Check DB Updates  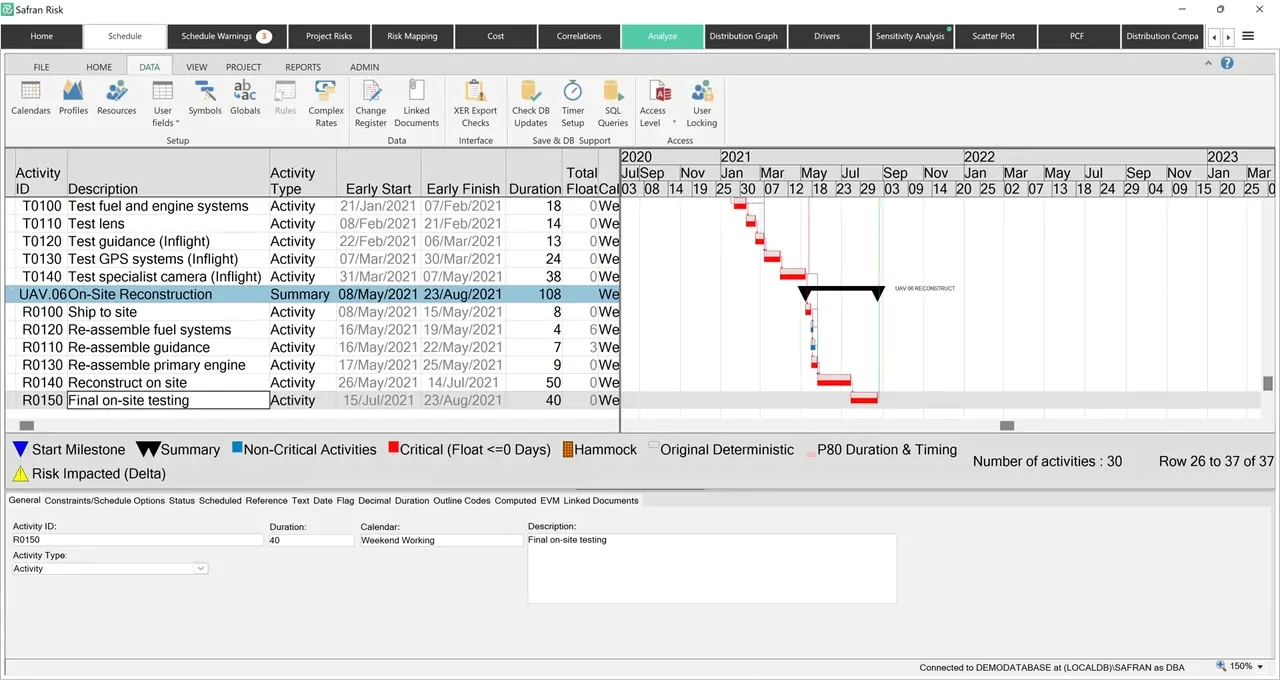coord(531,104)
